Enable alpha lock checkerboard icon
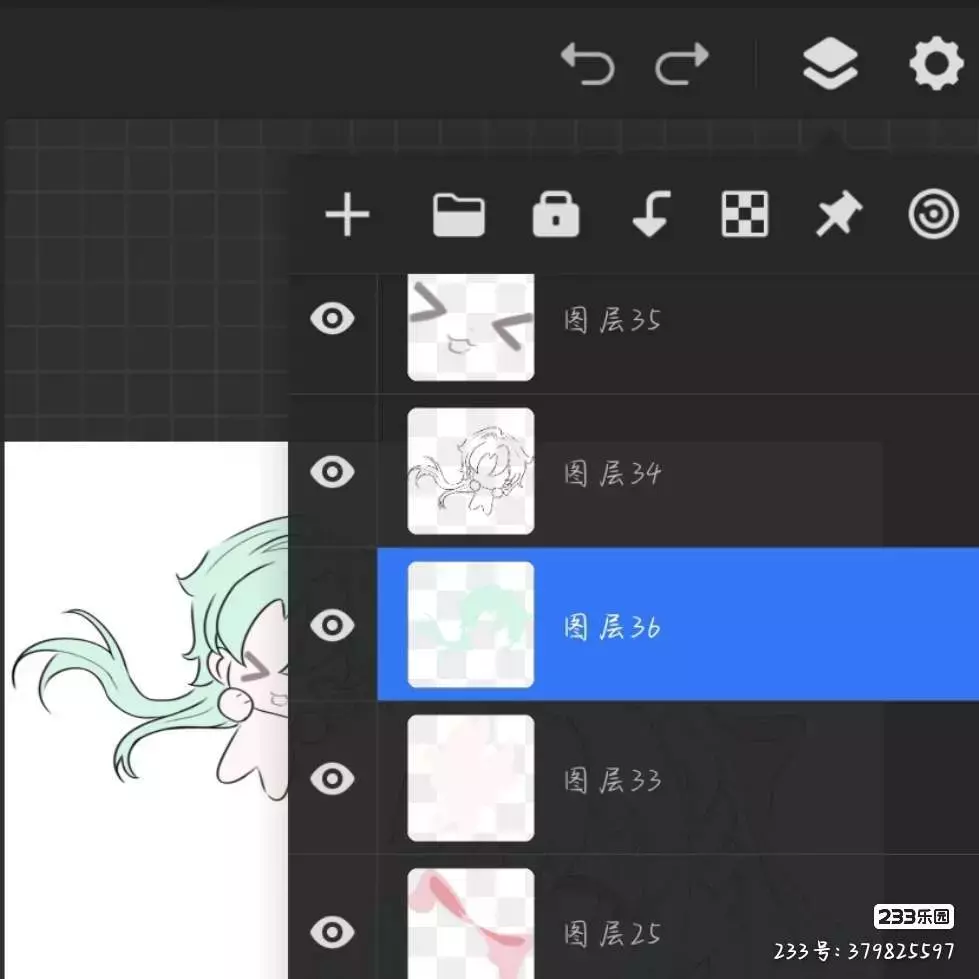979x979 pixels. point(745,215)
